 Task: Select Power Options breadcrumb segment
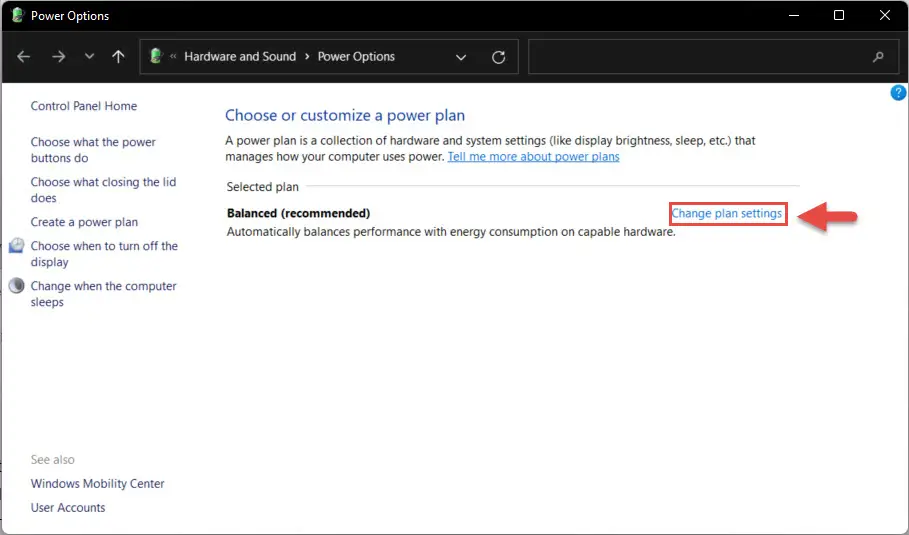coord(356,56)
